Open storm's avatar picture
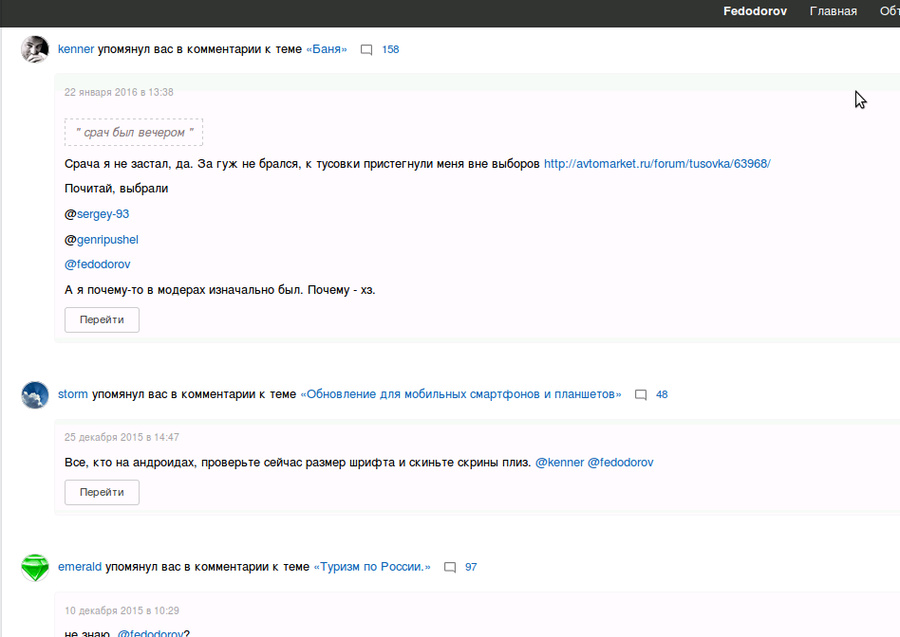This screenshot has width=900, height=637. 35,395
